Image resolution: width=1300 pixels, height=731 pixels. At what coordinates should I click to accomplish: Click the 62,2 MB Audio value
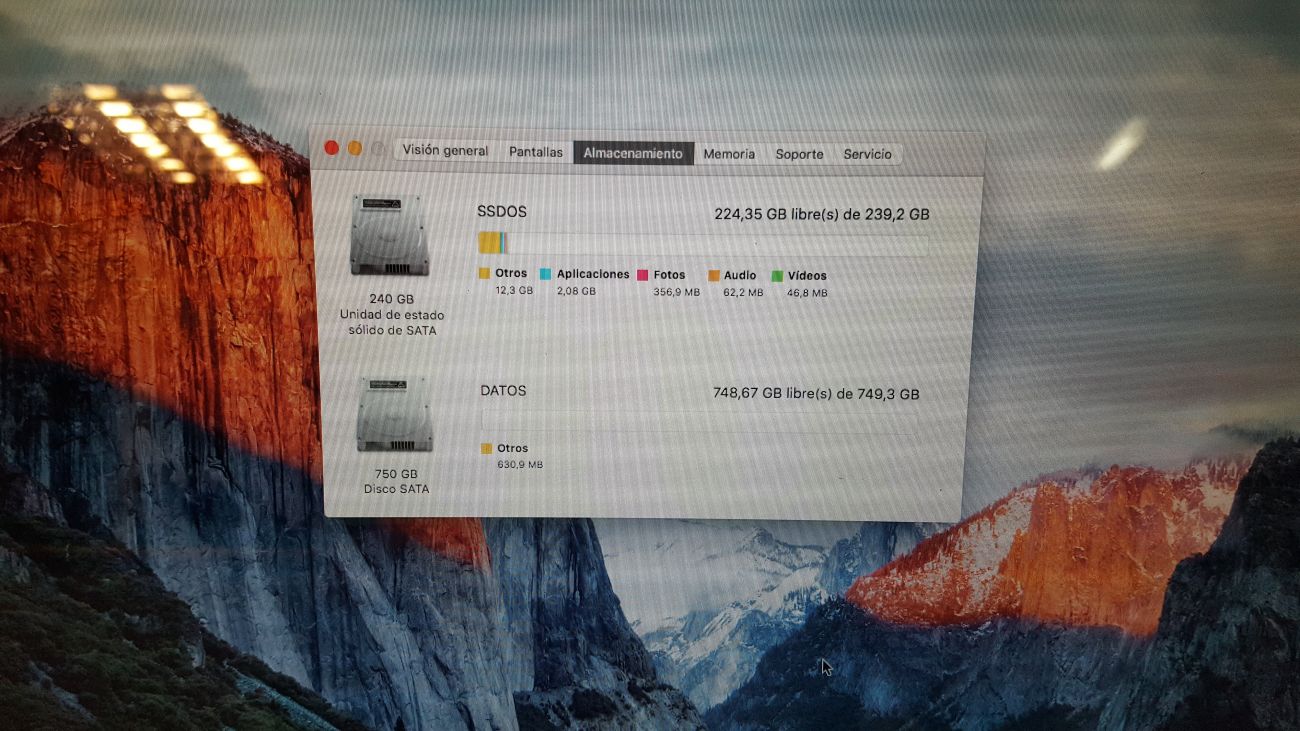743,293
